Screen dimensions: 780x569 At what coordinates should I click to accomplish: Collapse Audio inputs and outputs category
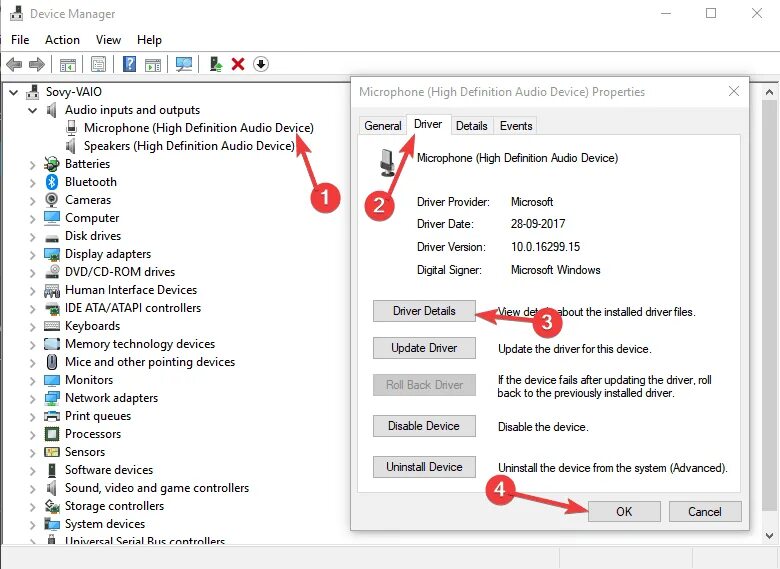32,110
